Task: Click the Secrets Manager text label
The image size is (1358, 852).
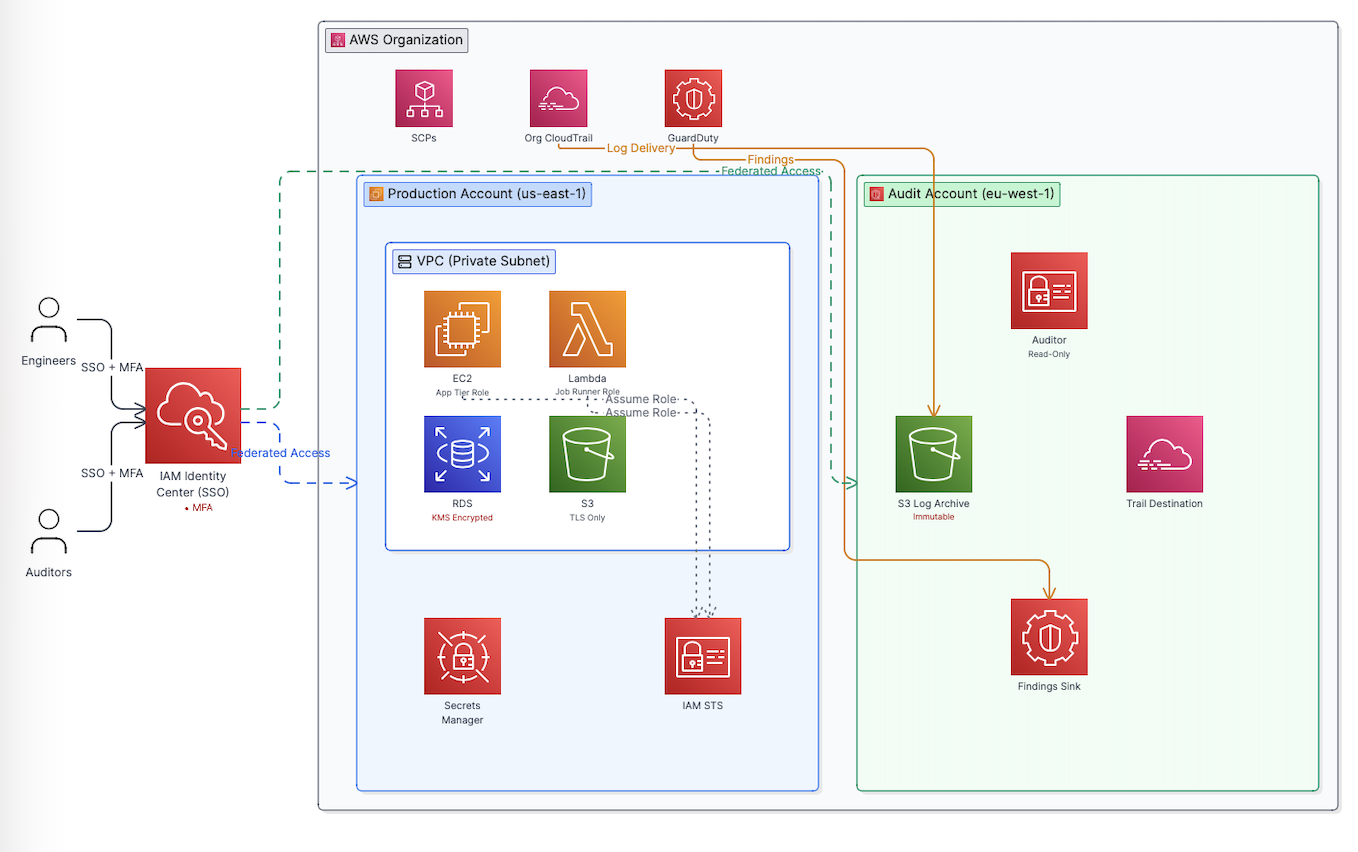Action: click(462, 713)
